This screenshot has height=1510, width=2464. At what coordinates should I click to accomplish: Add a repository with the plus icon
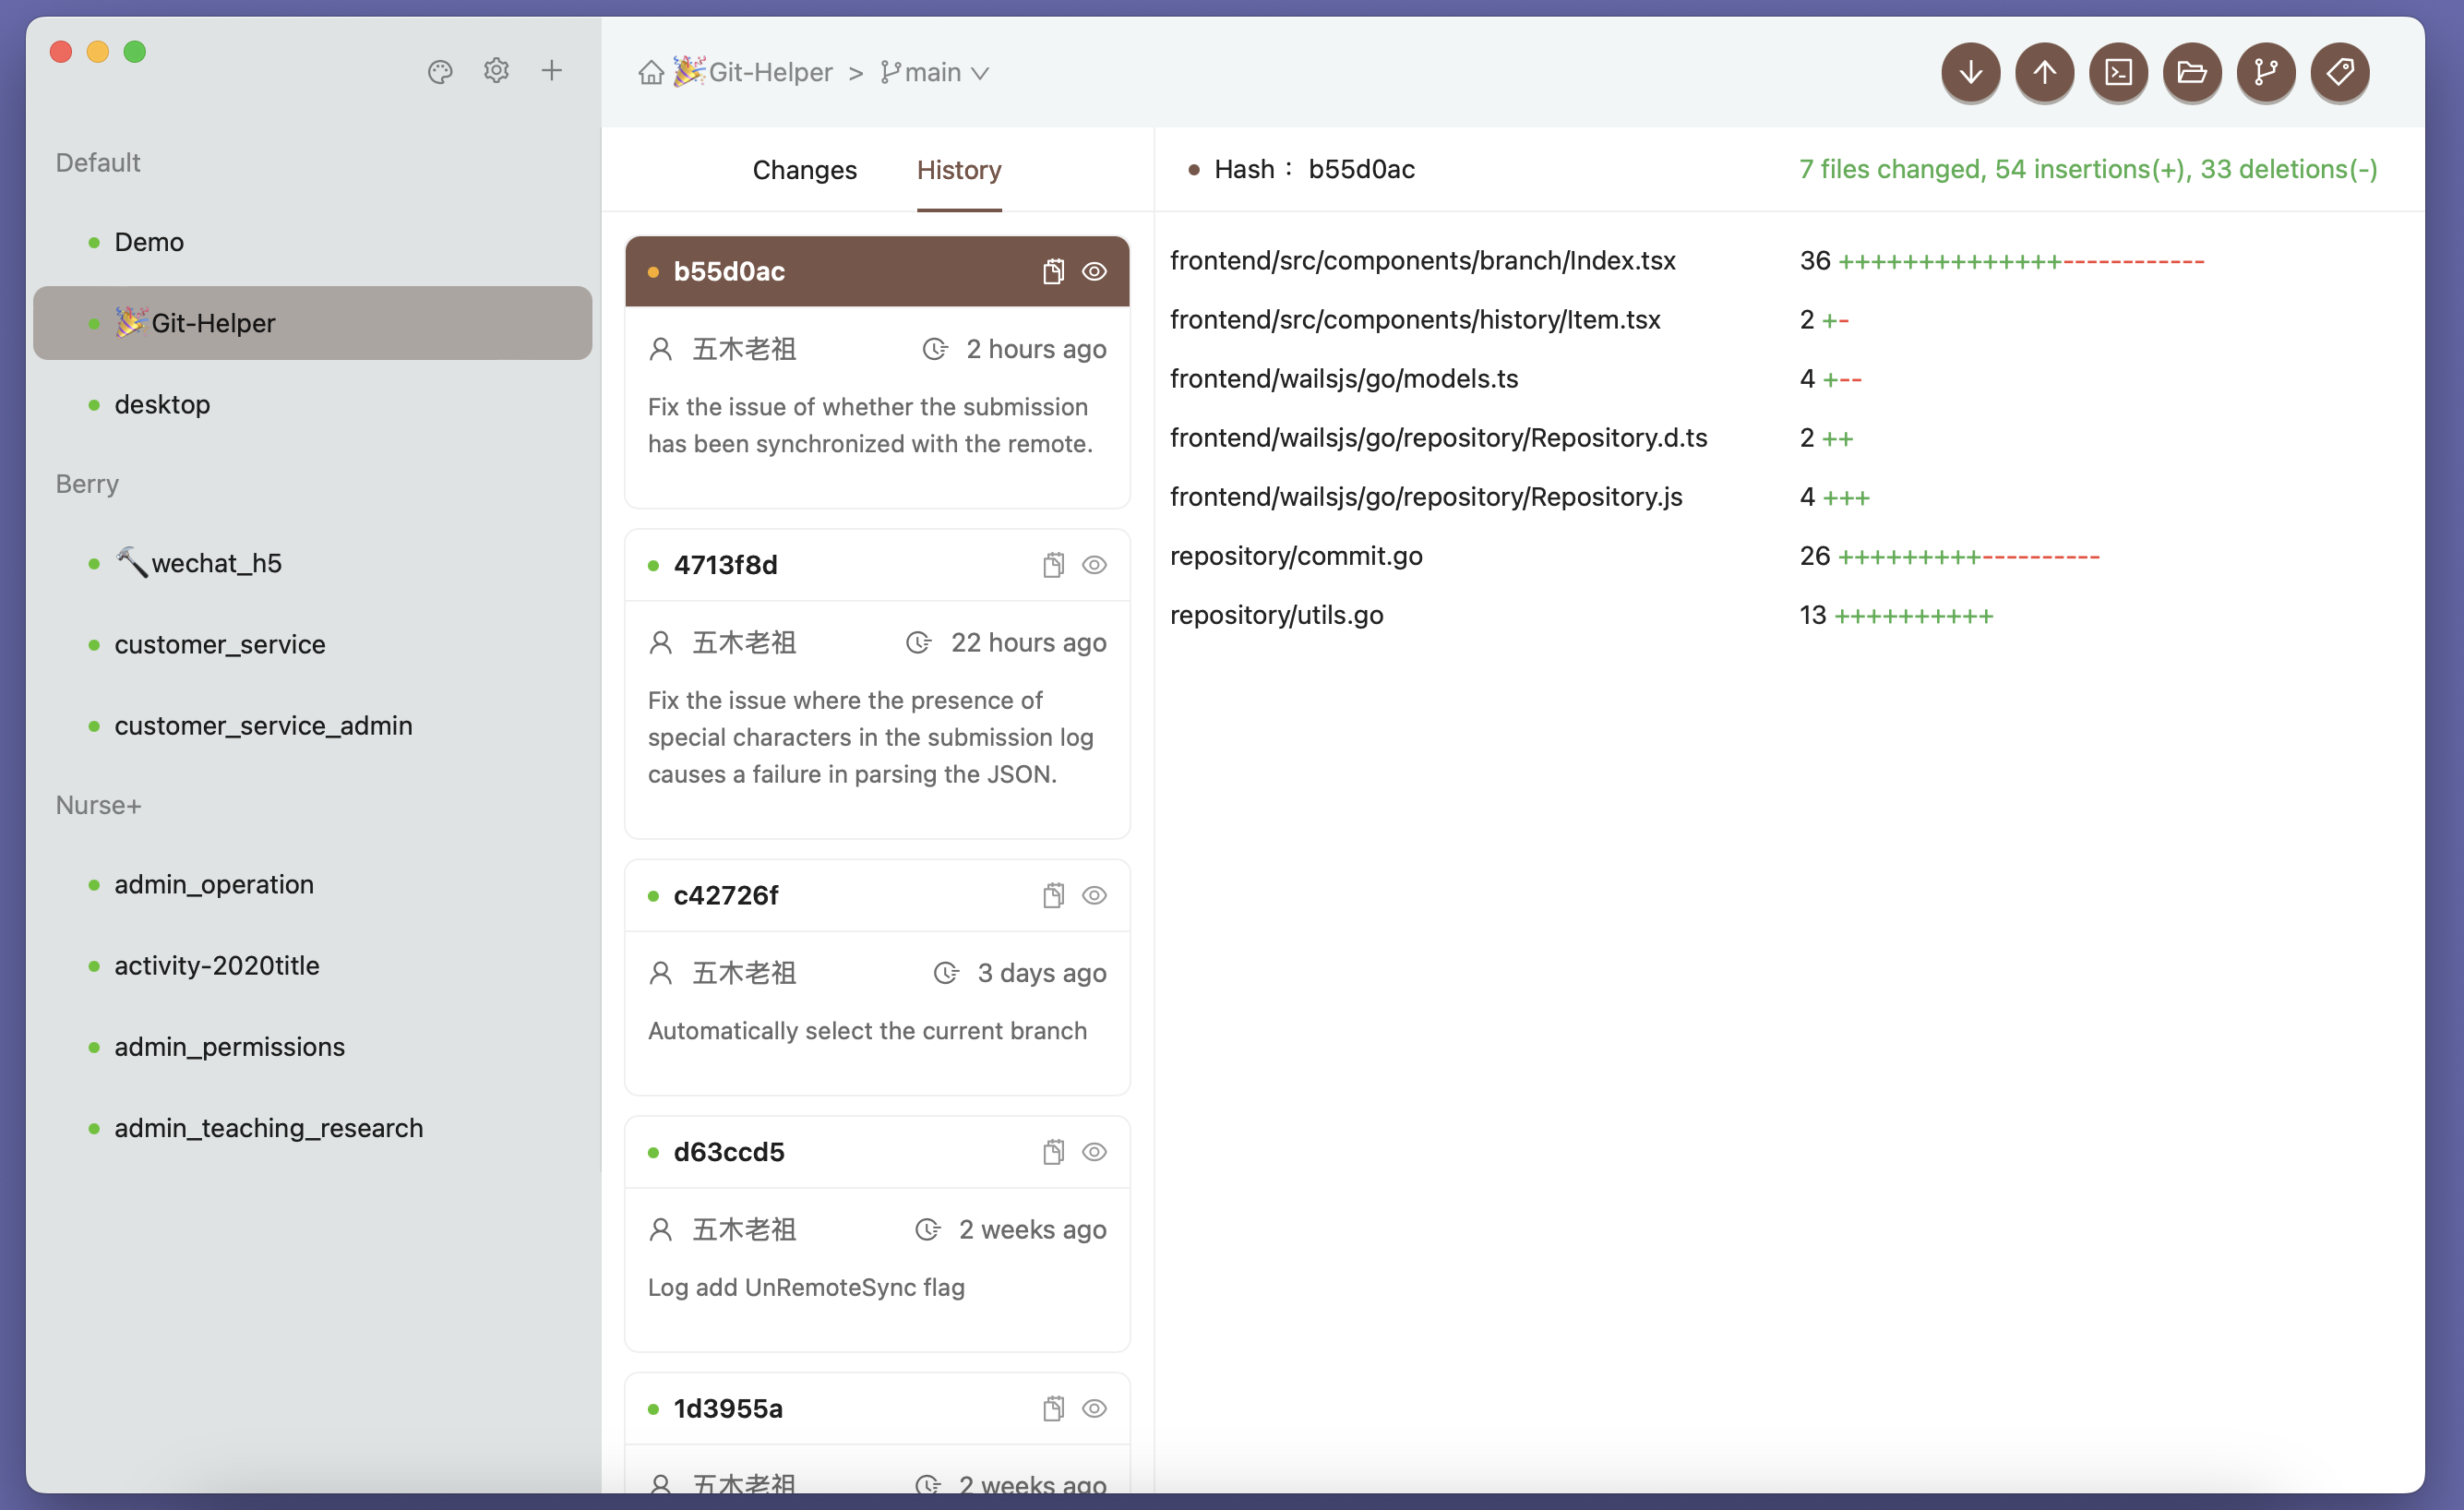[551, 71]
